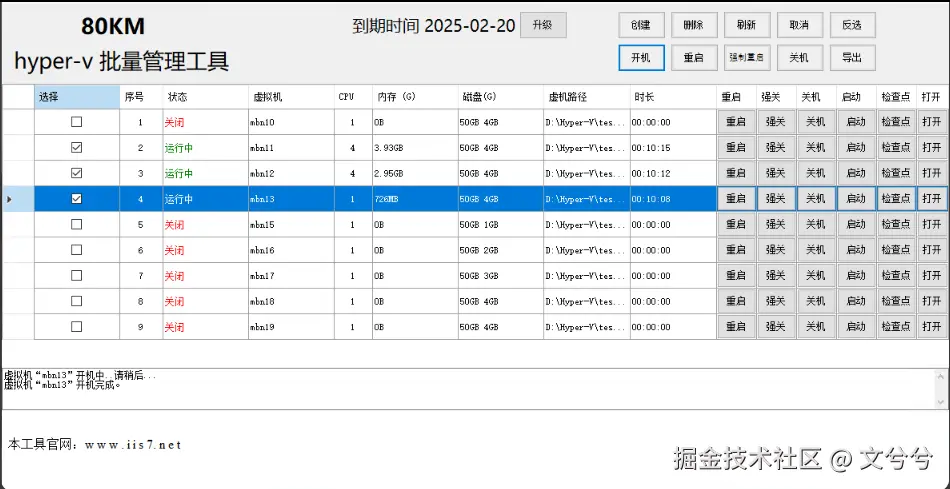Click the log box scrollbar down arrow
This screenshot has height=489, width=950.
coord(942,402)
